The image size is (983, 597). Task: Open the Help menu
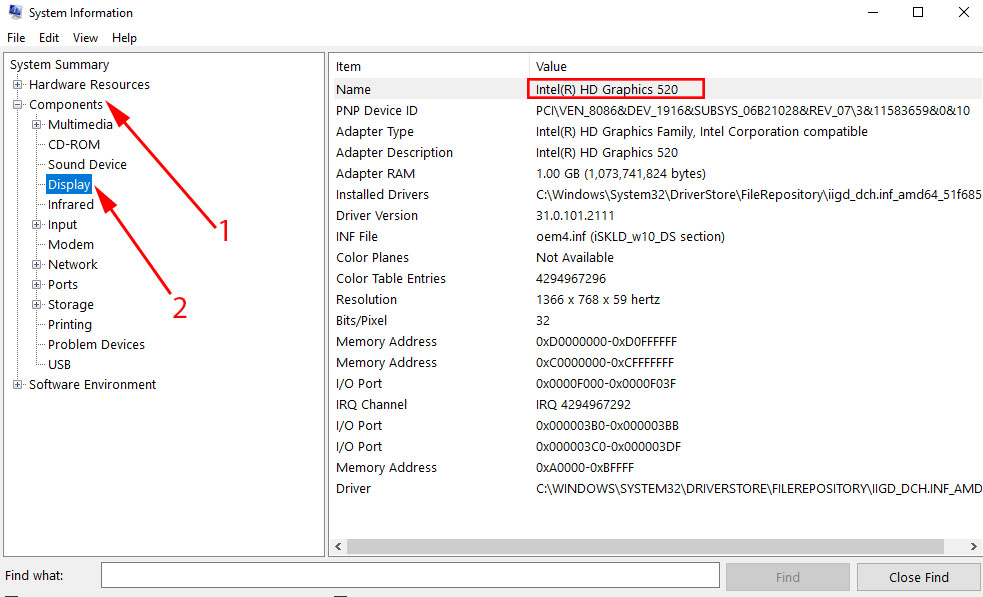[124, 37]
